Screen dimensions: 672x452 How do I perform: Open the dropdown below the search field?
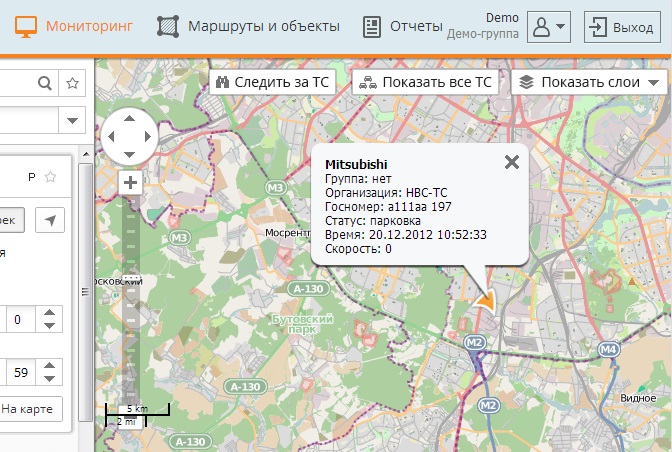[73, 121]
